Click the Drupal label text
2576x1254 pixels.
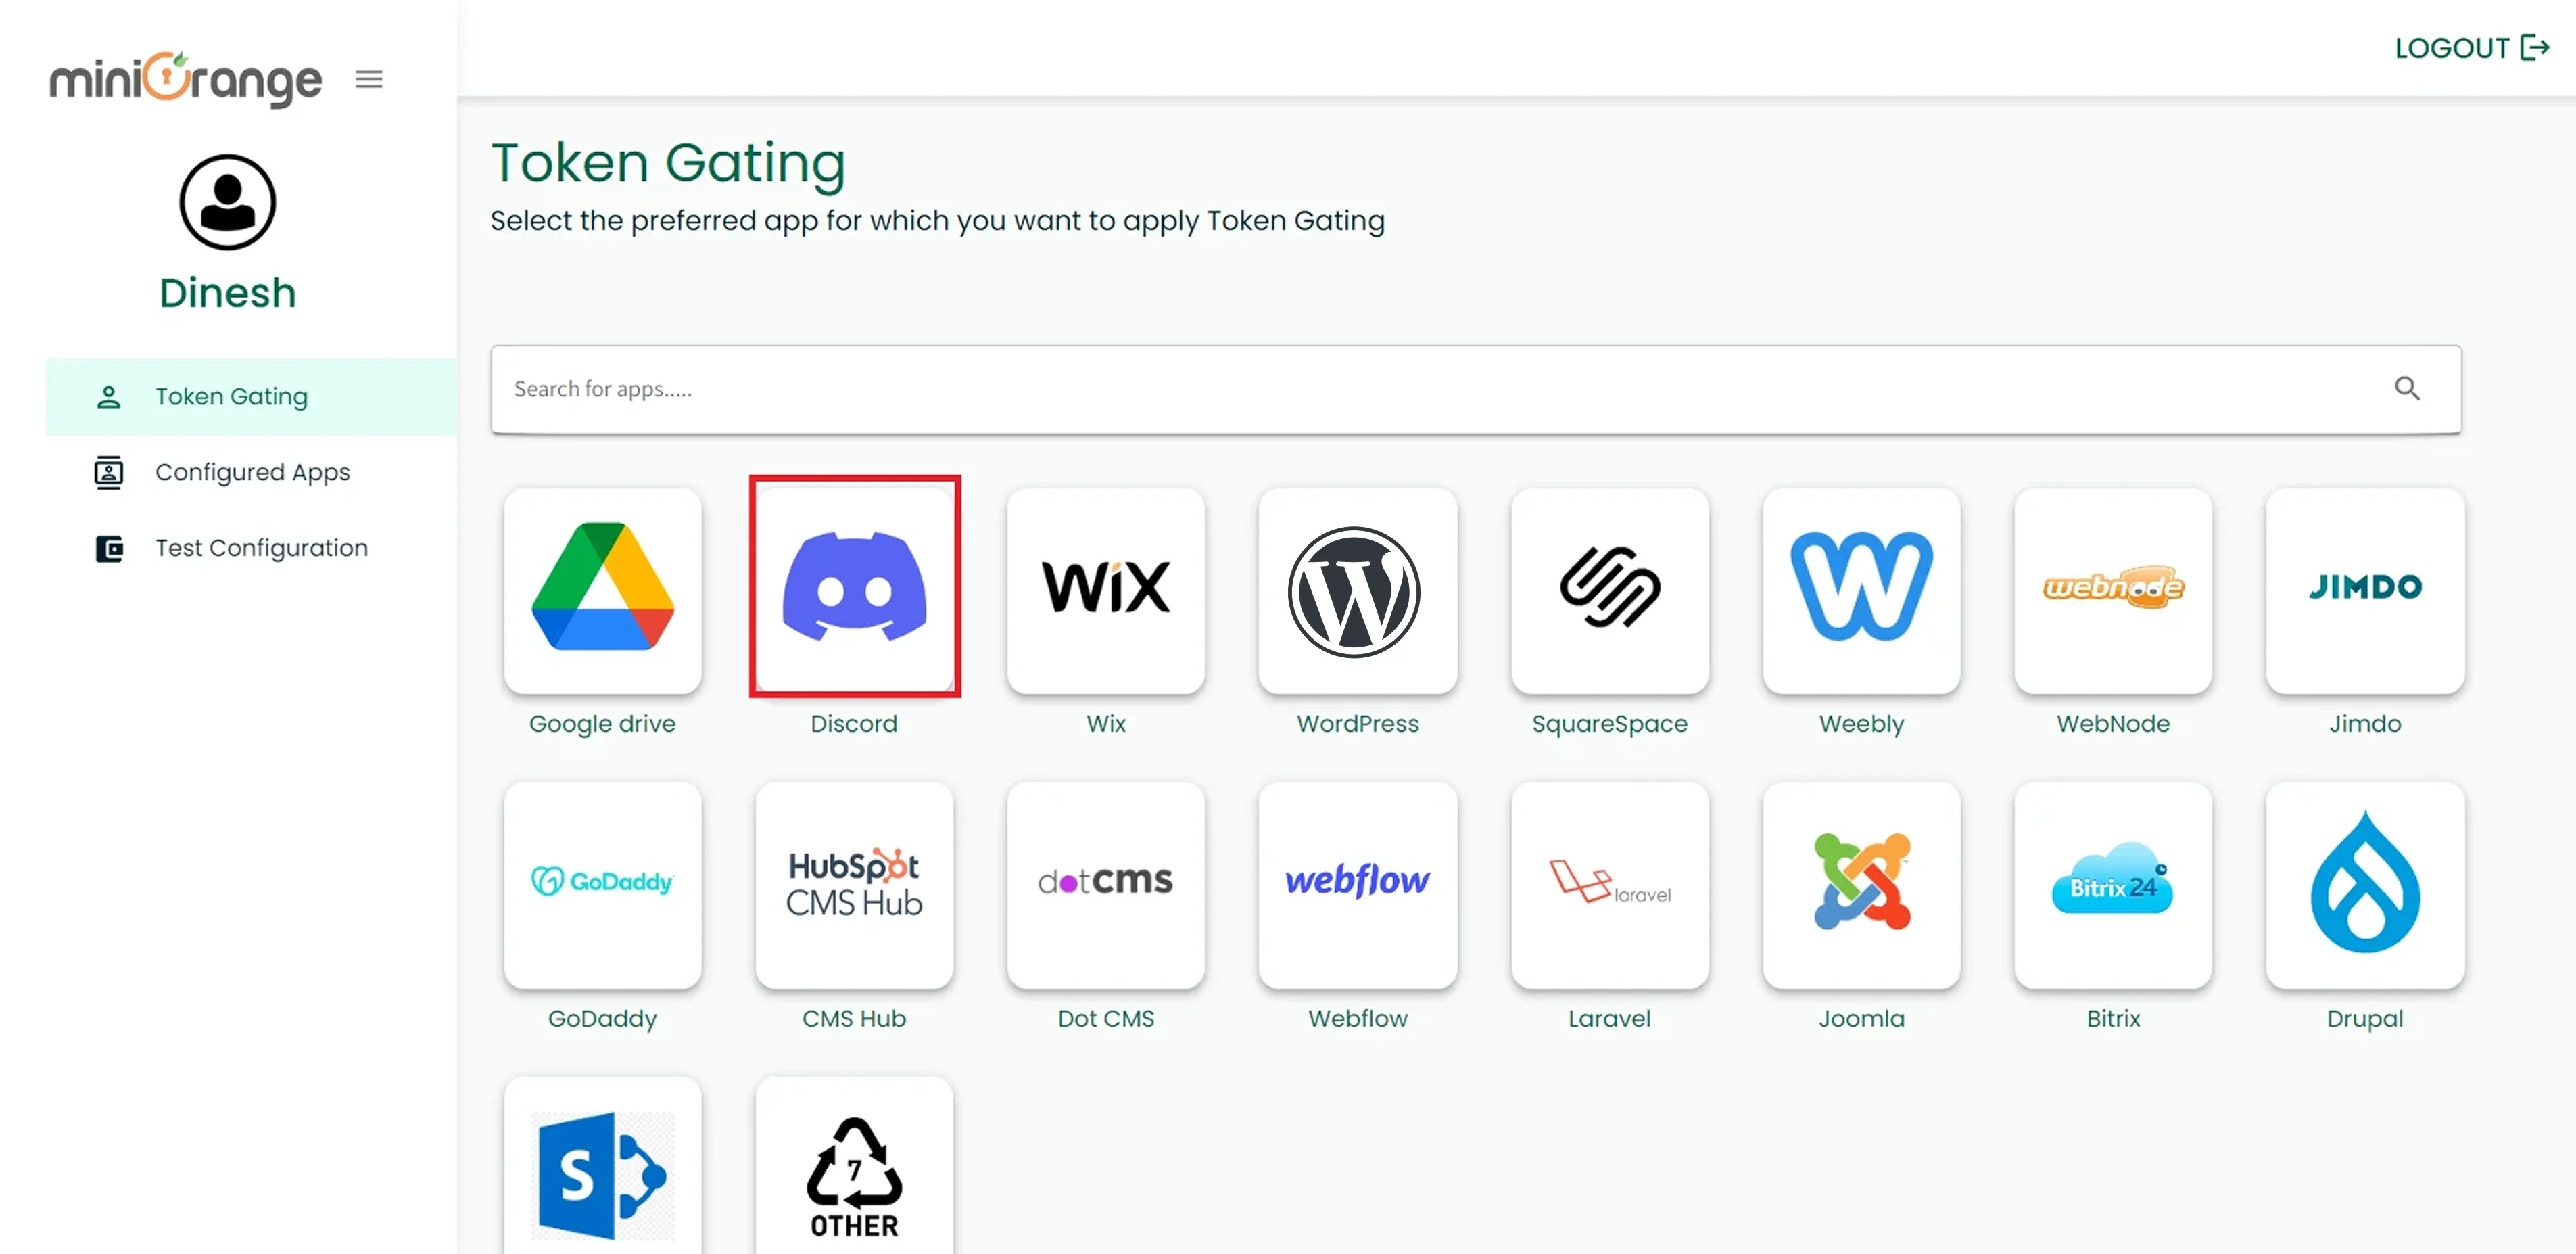2365,1019
